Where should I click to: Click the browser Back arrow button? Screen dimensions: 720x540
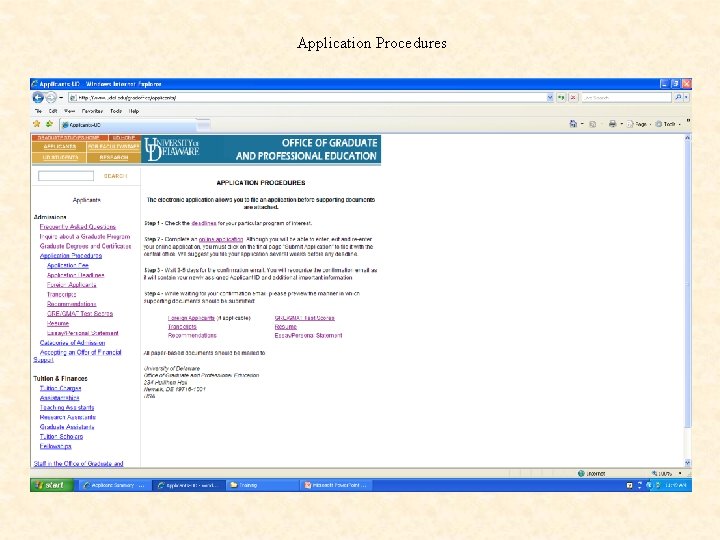[38, 97]
